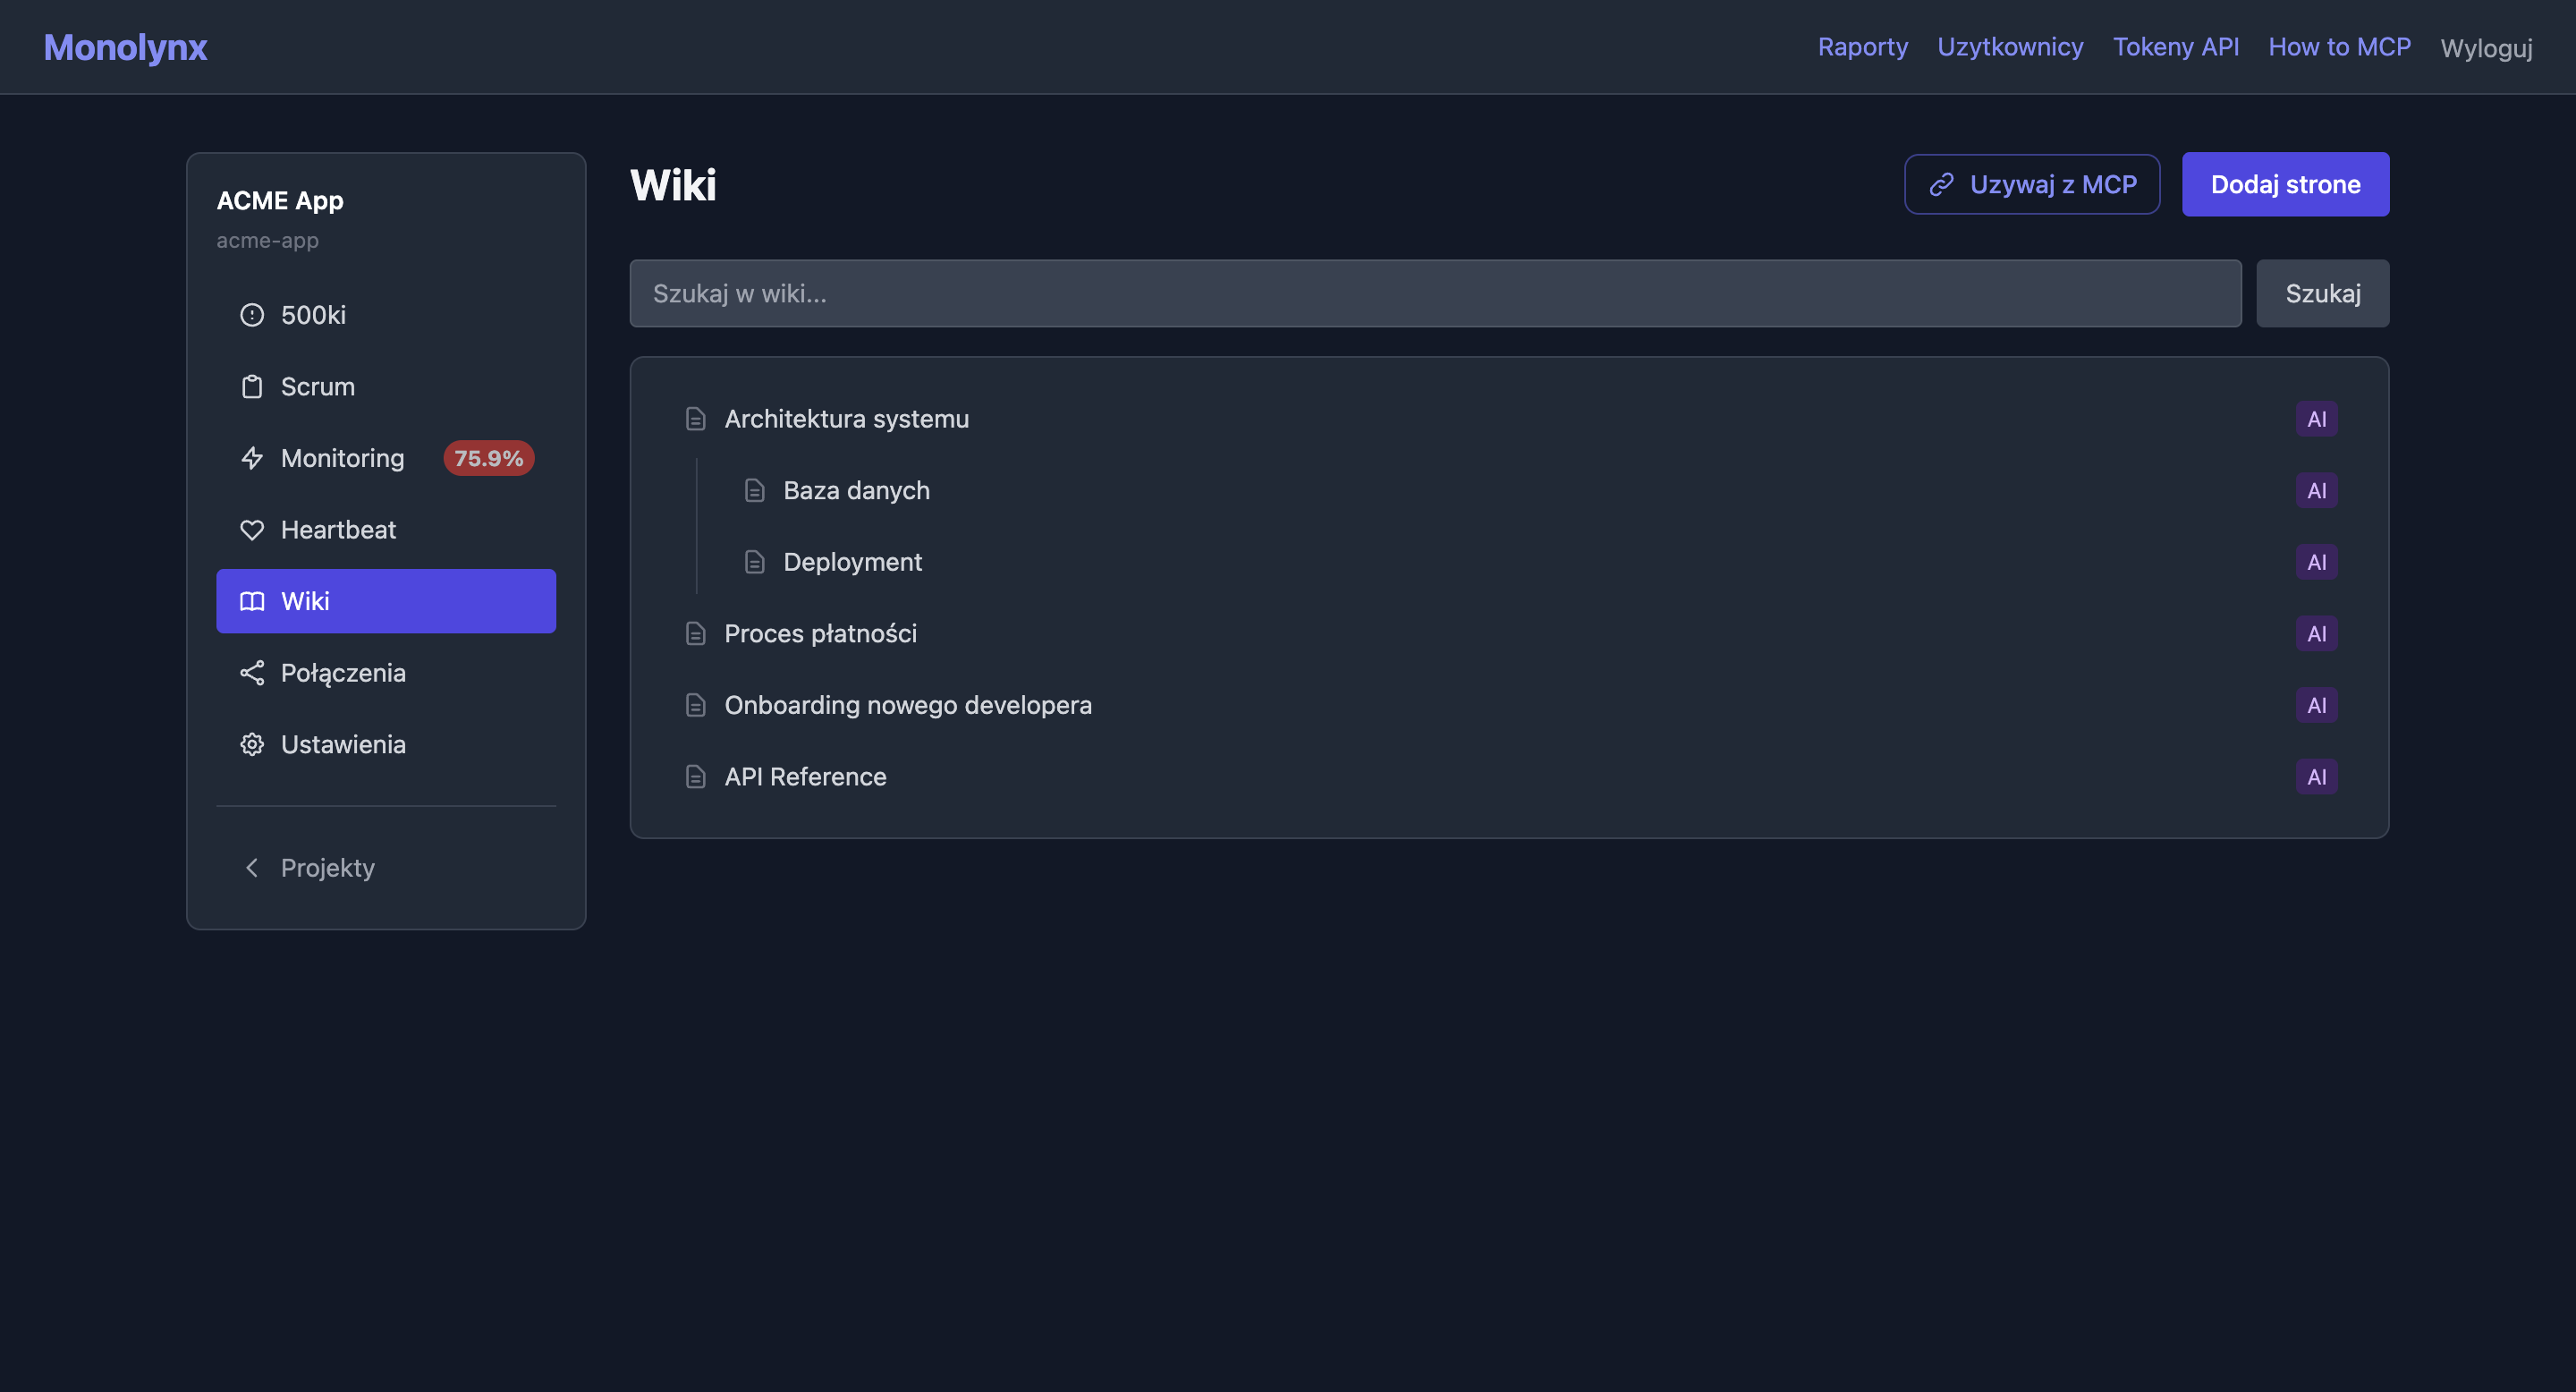Click the Monitoring lightning bolt icon
This screenshot has width=2576, height=1392.
pos(252,457)
